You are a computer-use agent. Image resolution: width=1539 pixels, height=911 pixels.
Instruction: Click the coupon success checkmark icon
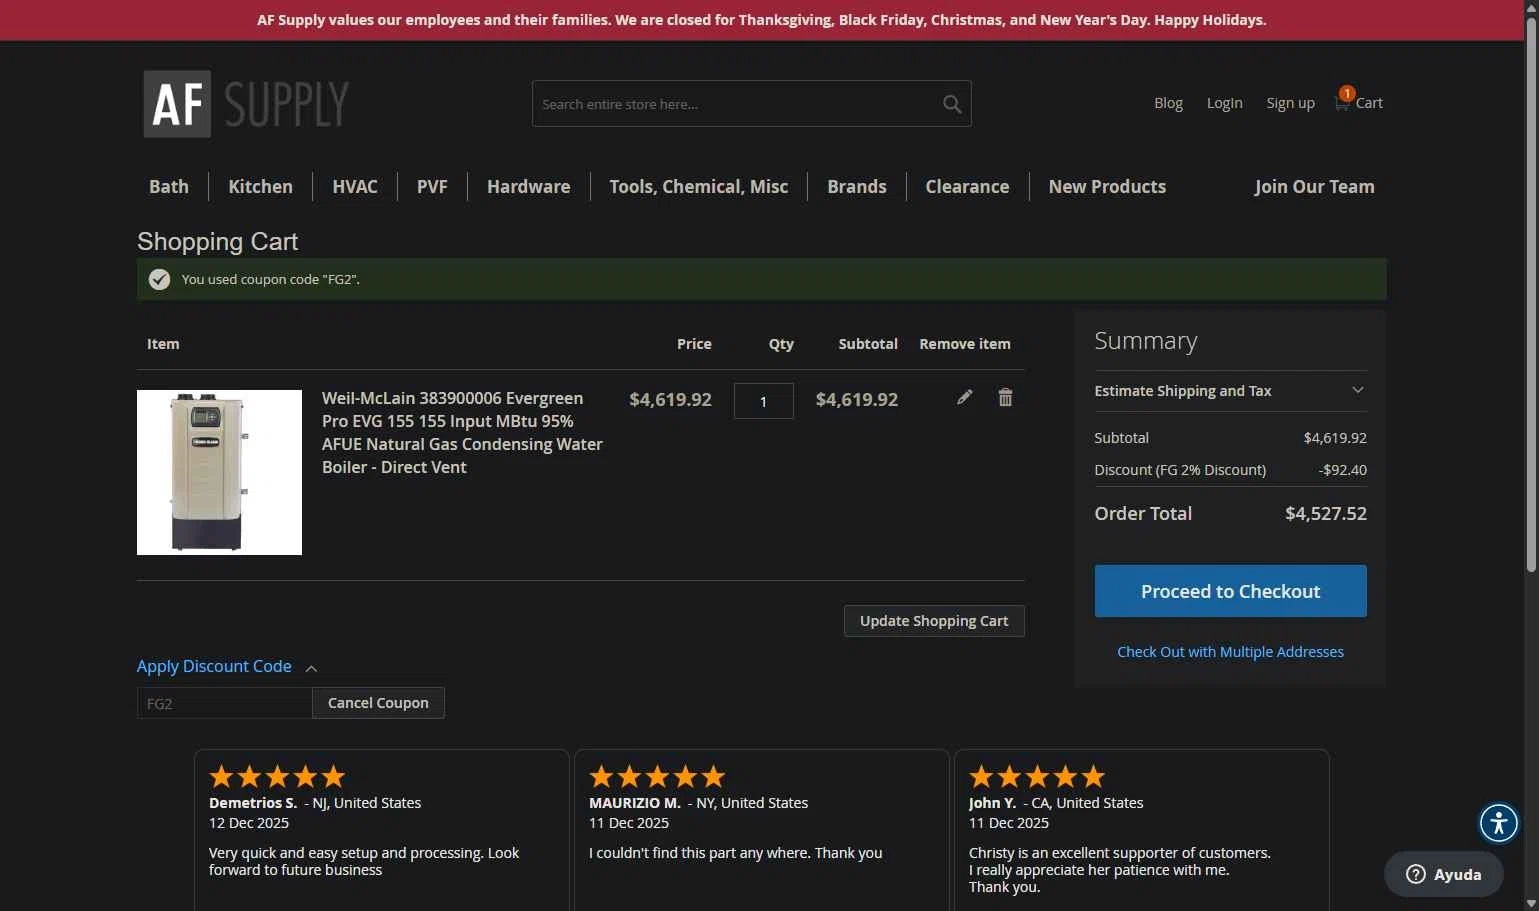[159, 279]
